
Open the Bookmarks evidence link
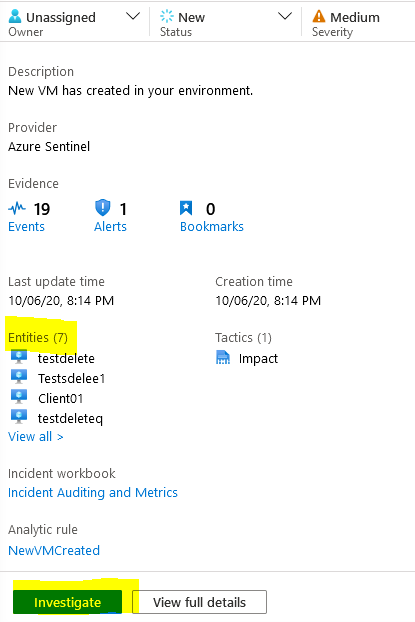[x=212, y=227]
